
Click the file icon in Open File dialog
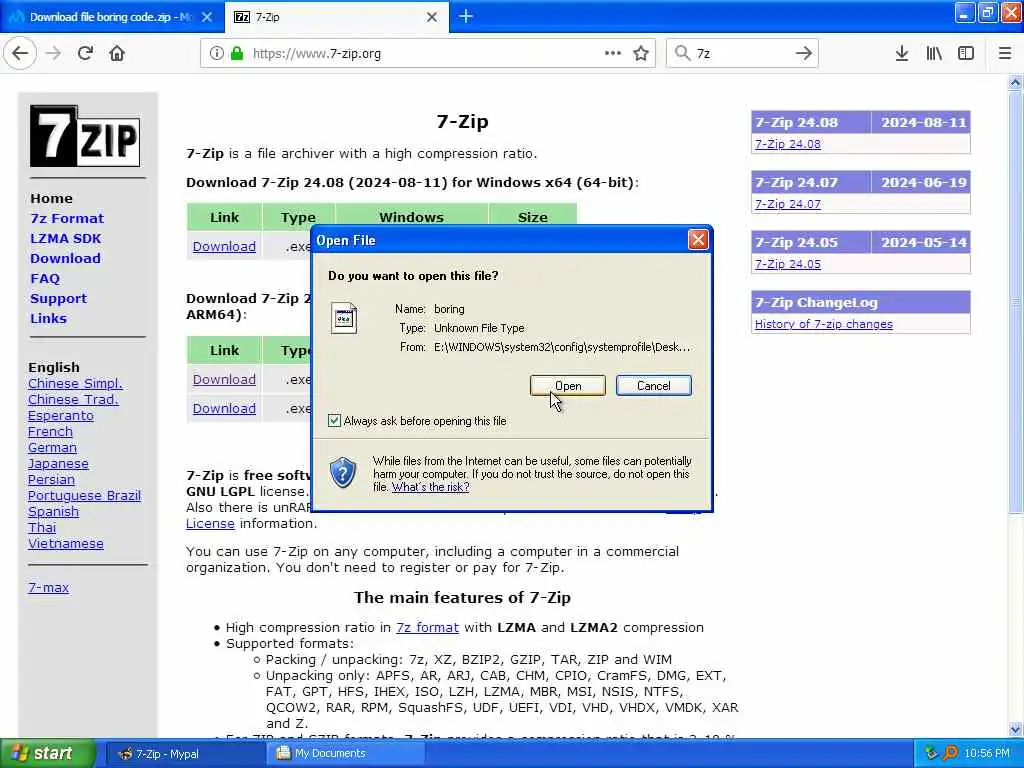click(344, 318)
